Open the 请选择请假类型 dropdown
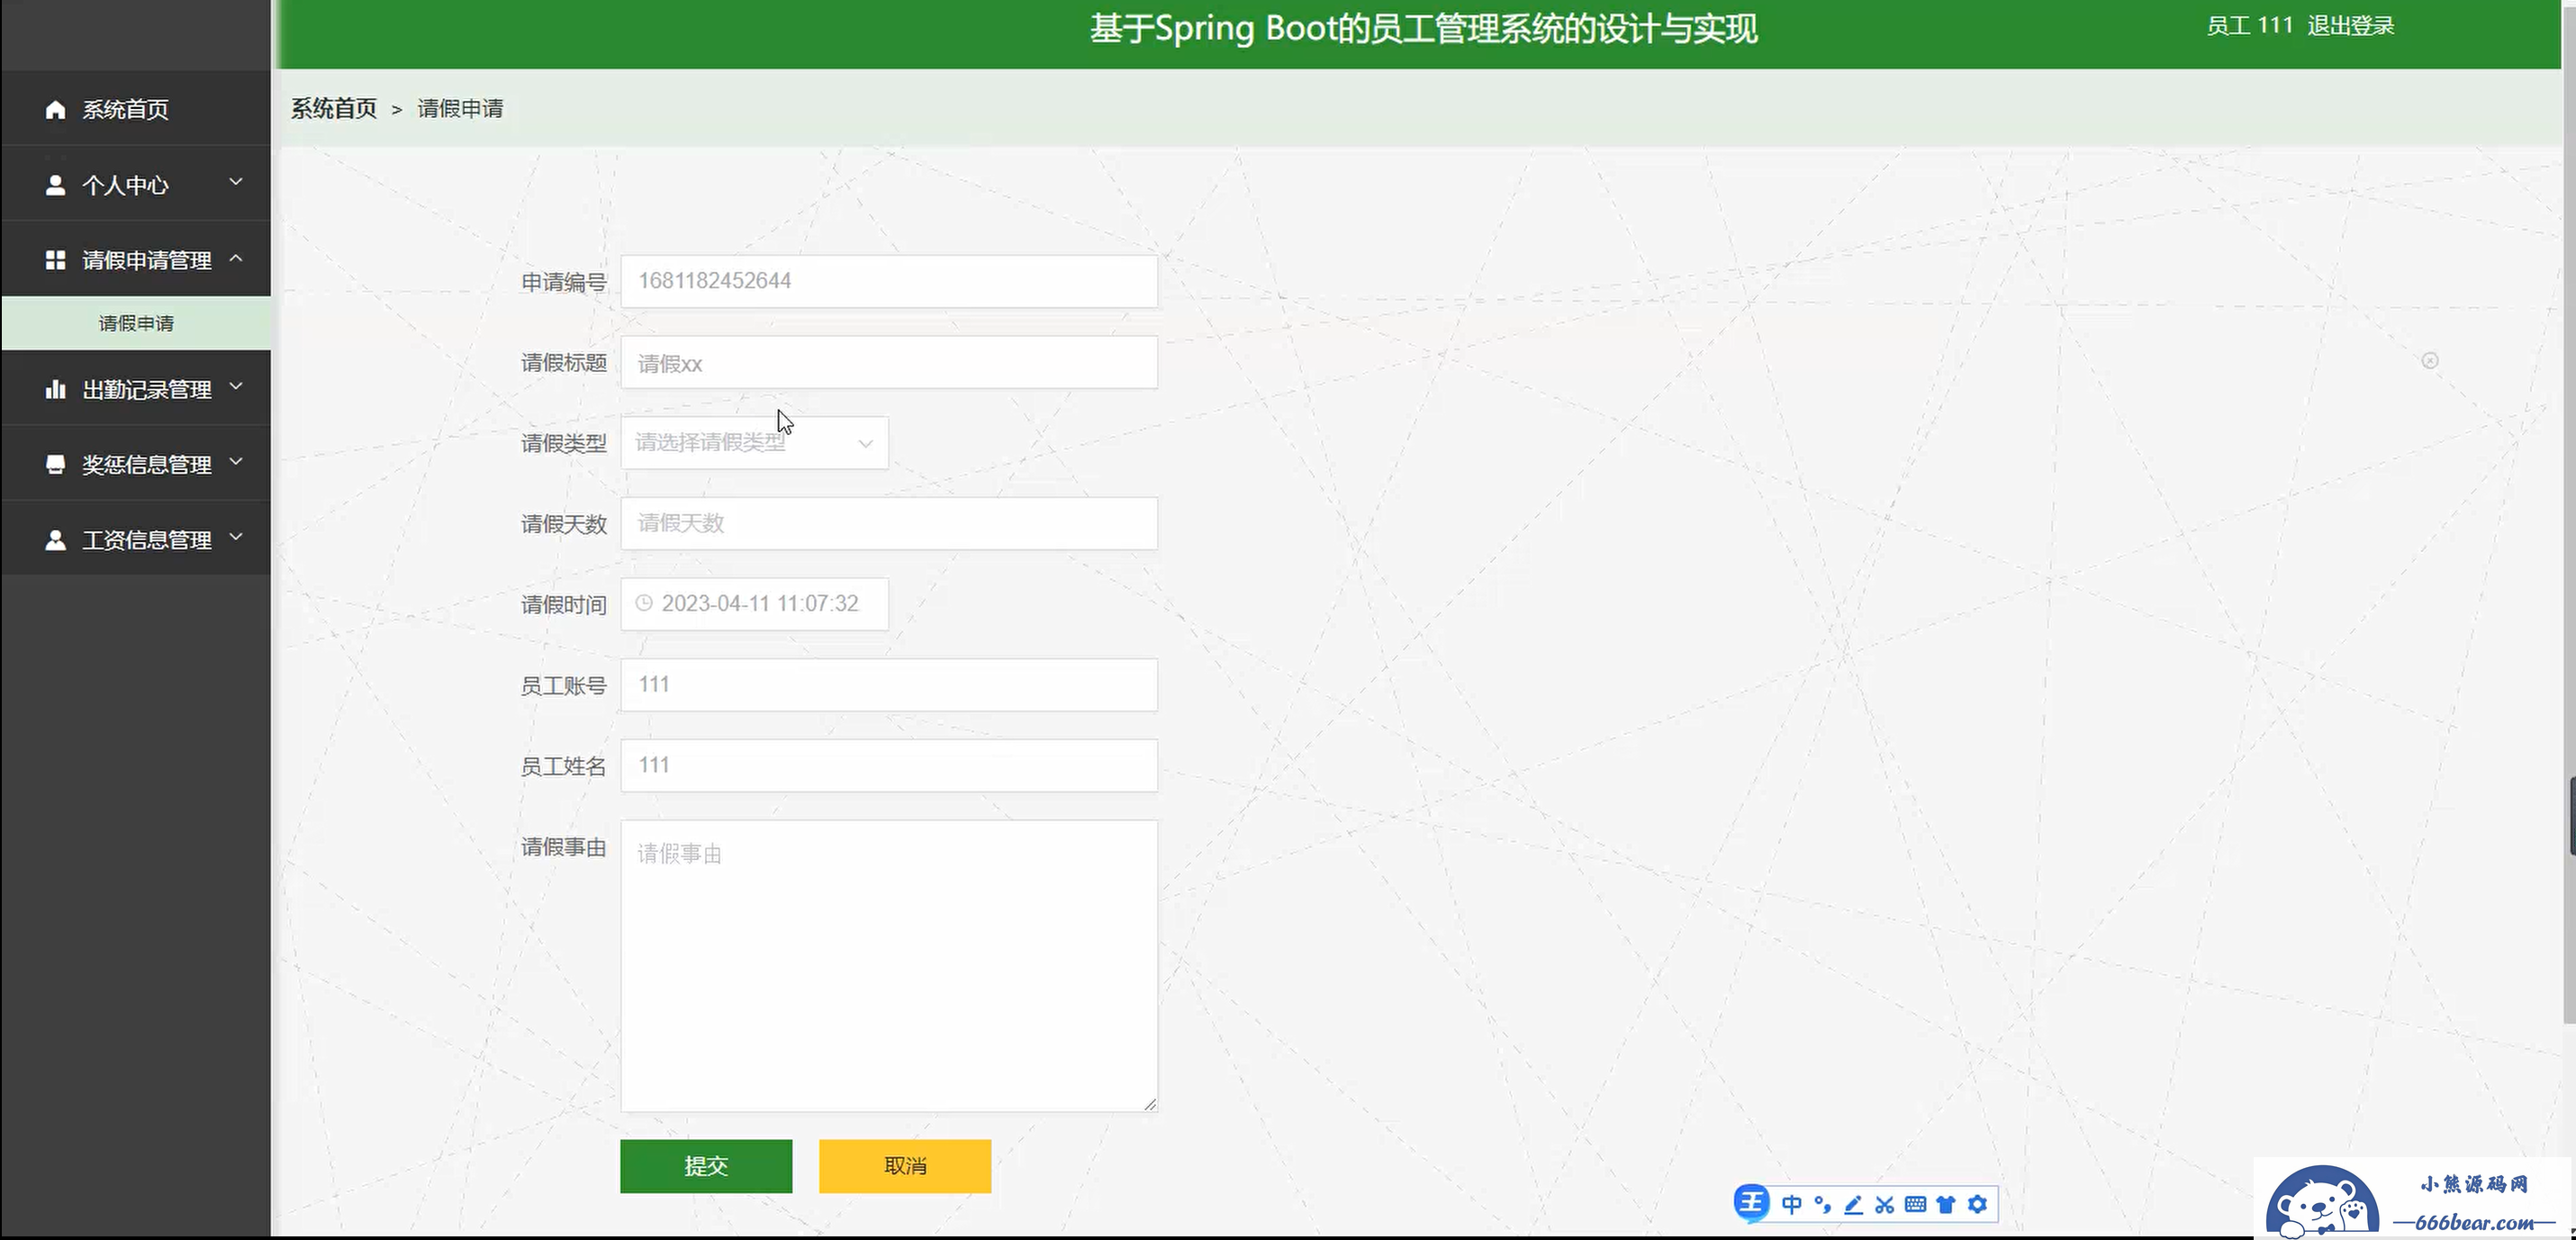 point(754,442)
